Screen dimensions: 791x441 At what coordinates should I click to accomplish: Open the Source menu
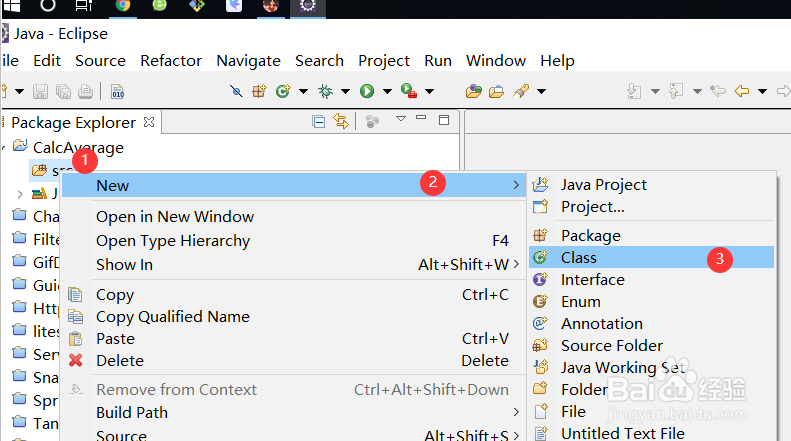pyautogui.click(x=100, y=61)
